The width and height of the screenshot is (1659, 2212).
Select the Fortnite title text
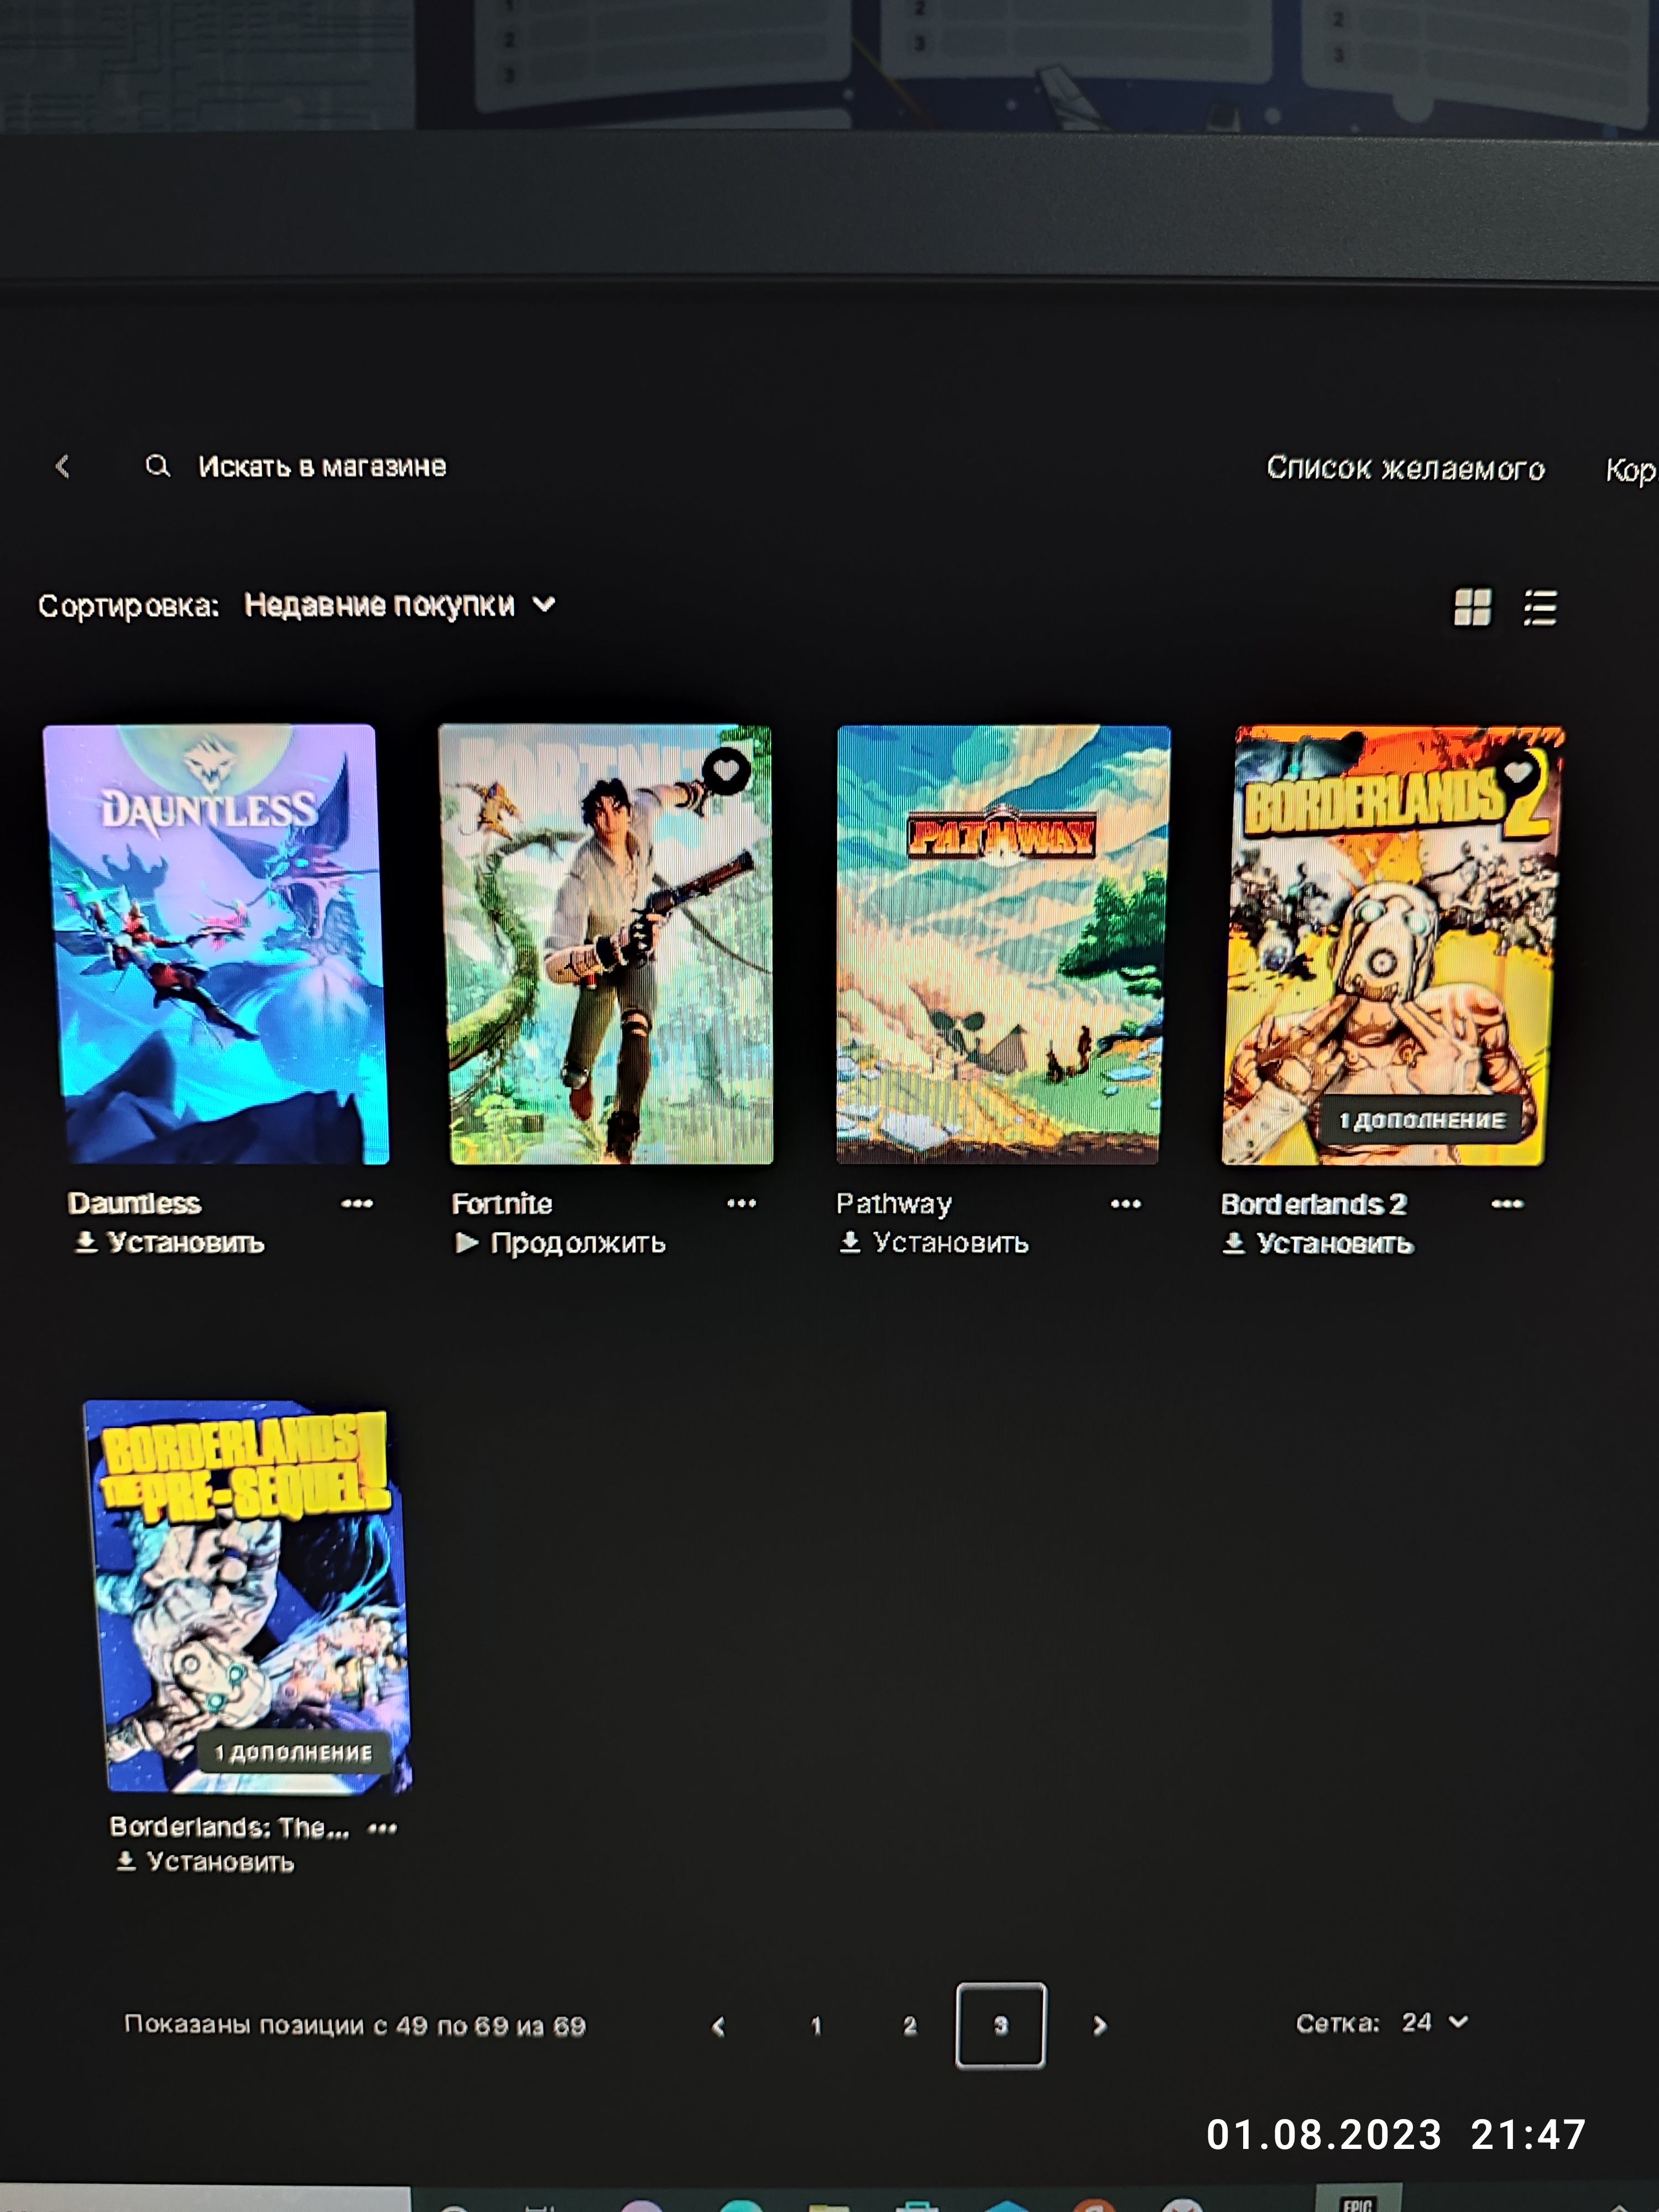pyautogui.click(x=501, y=1203)
